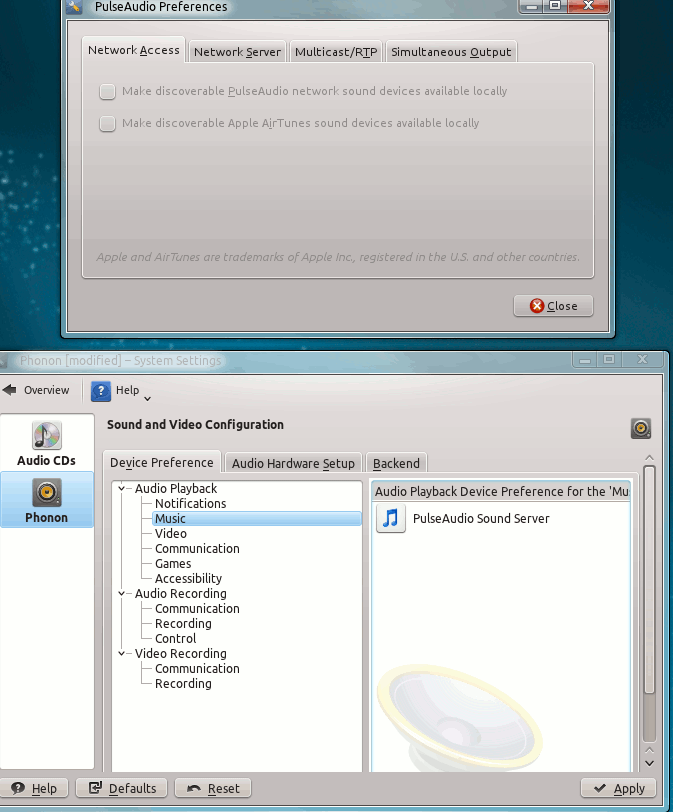The height and width of the screenshot is (812, 673).
Task: Click the blue Help question-mark icon
Action: 101,391
